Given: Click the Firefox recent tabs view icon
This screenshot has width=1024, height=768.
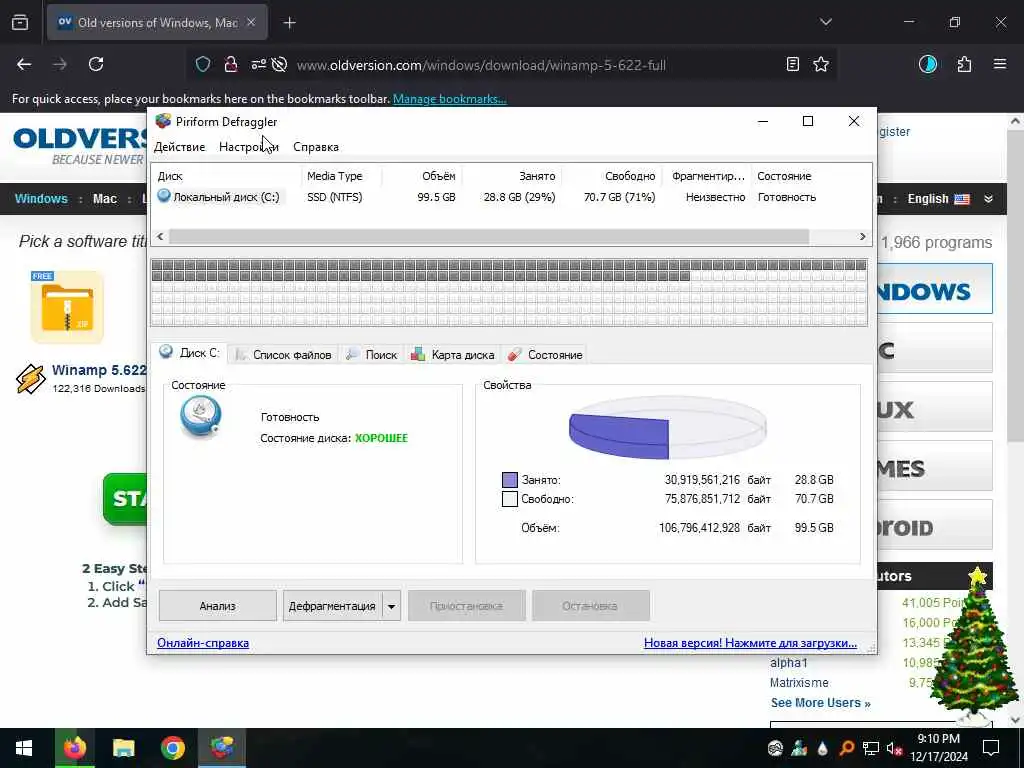Looking at the screenshot, I should (20, 22).
